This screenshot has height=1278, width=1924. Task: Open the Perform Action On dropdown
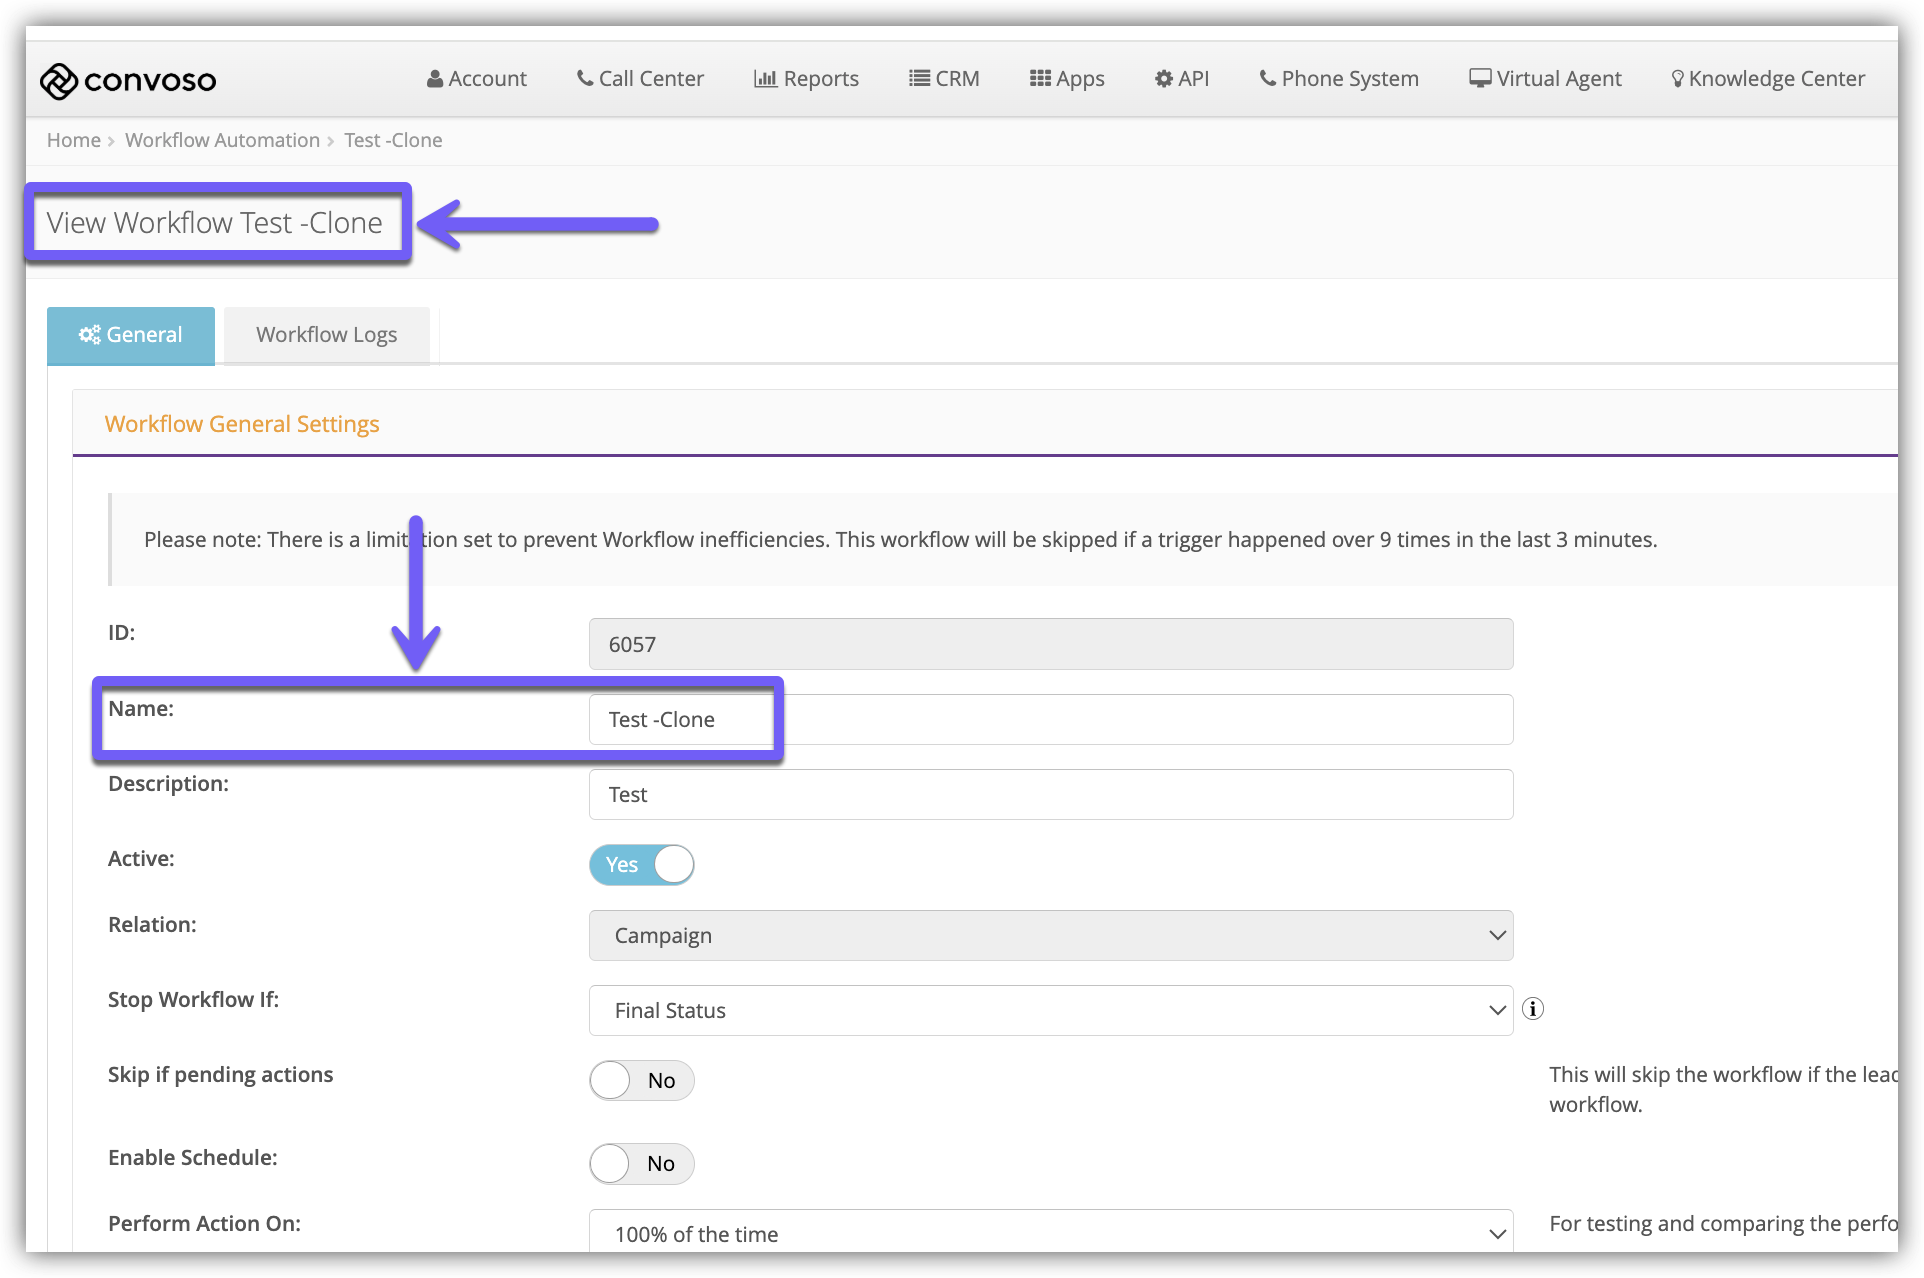click(1050, 1234)
